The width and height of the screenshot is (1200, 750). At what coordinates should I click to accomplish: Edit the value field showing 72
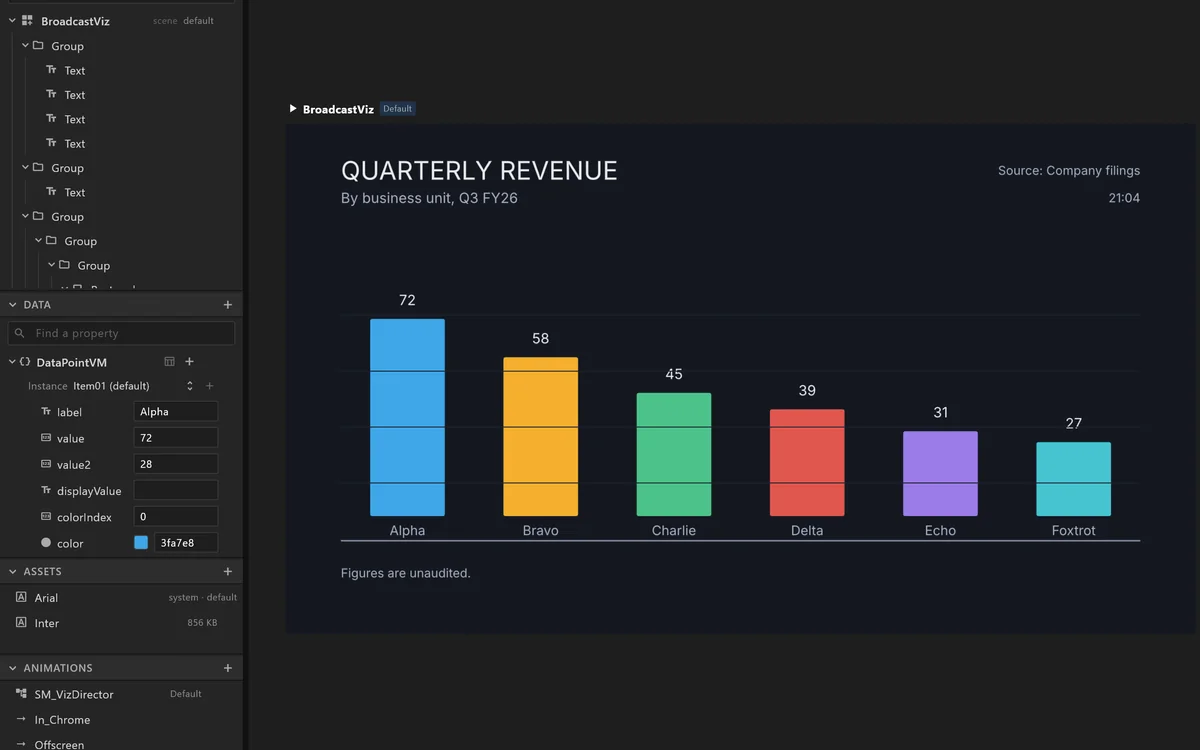[176, 438]
